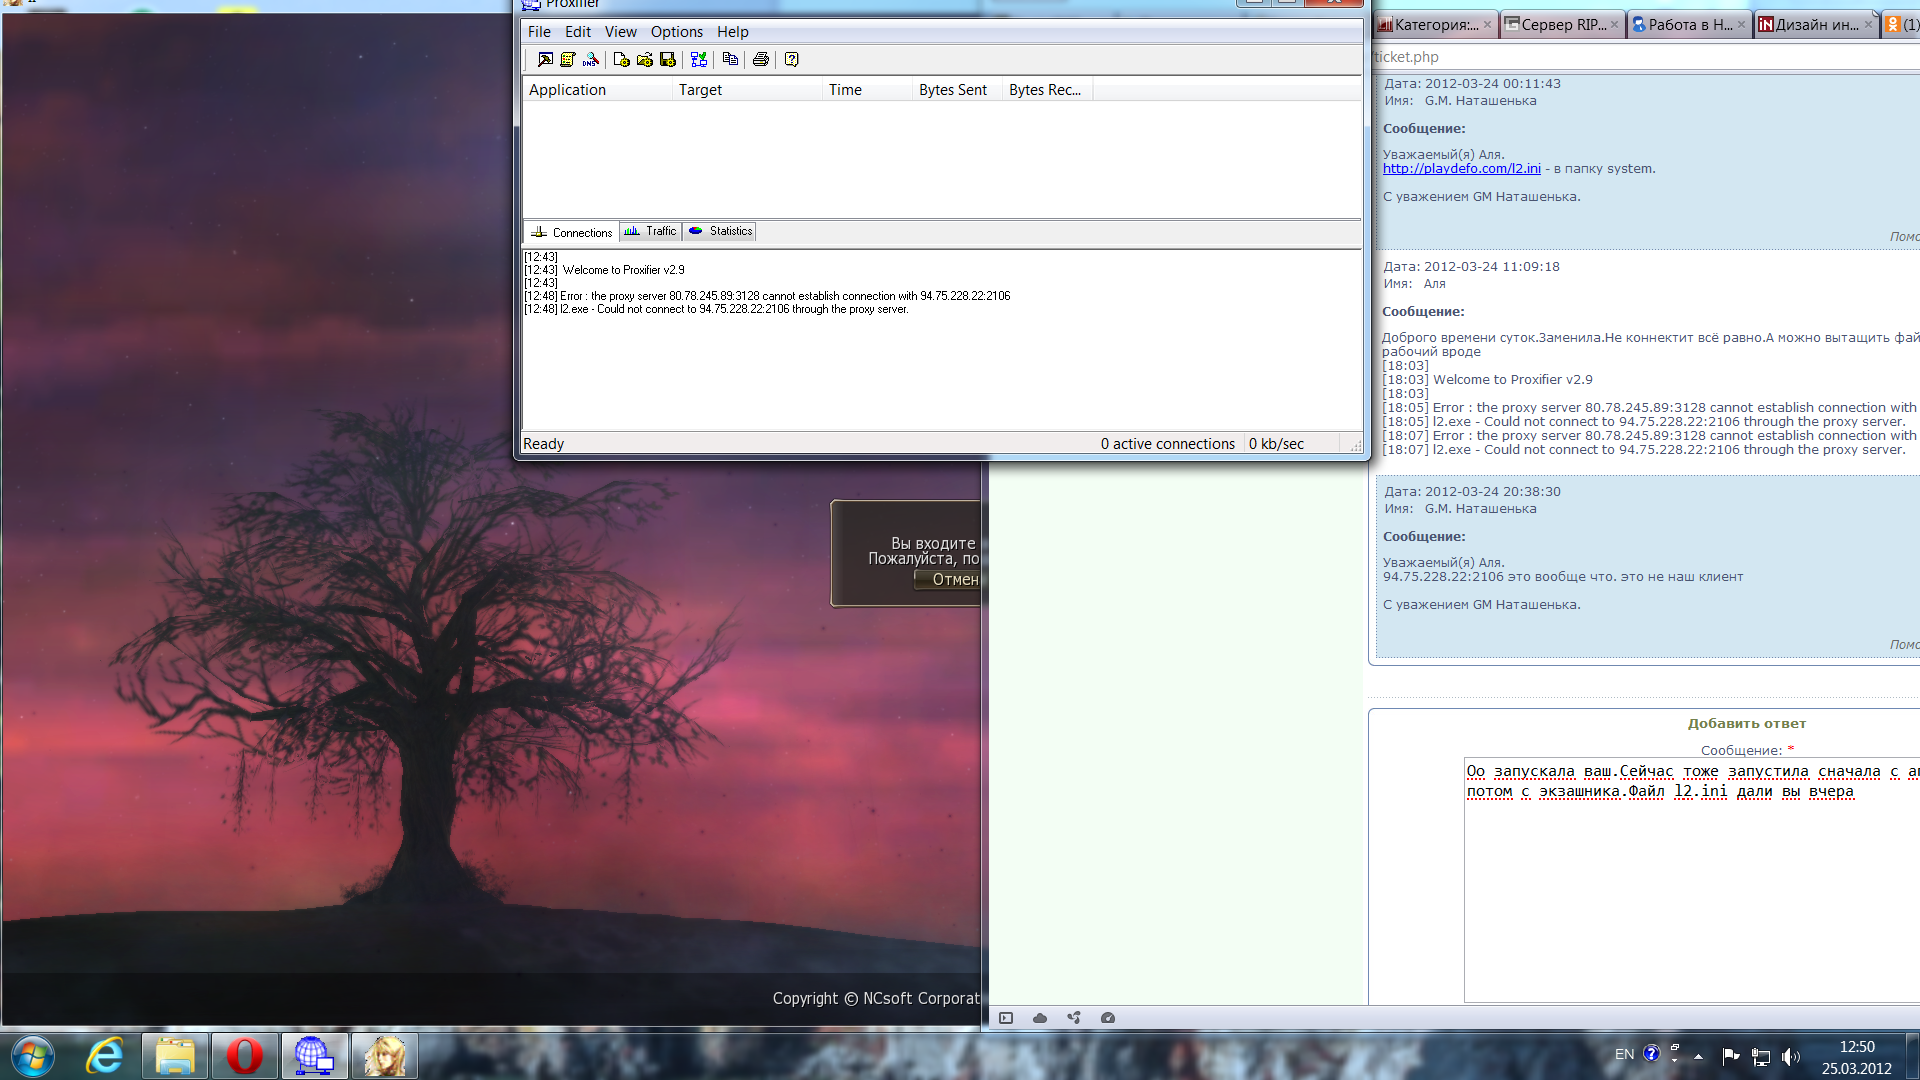Open Proxy Settings toolbar icon in Proxifier

pyautogui.click(x=545, y=60)
